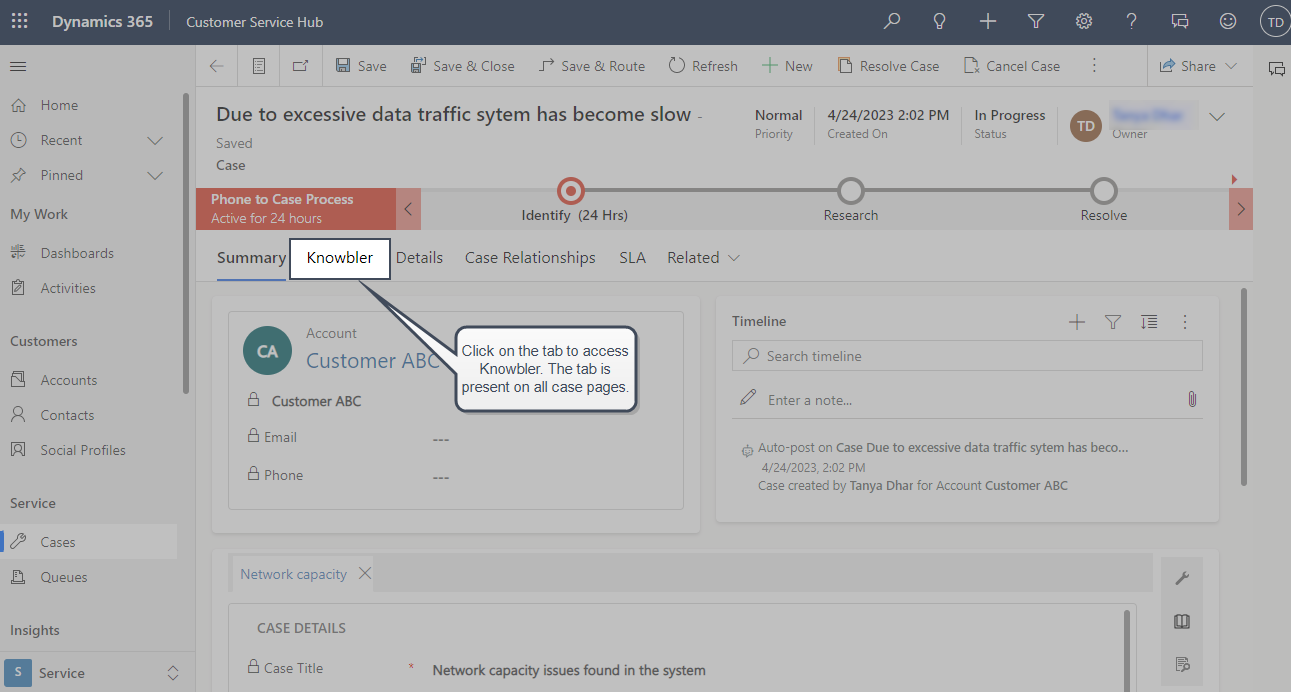Click Save & Close
This screenshot has height=692, width=1291.
tap(463, 66)
